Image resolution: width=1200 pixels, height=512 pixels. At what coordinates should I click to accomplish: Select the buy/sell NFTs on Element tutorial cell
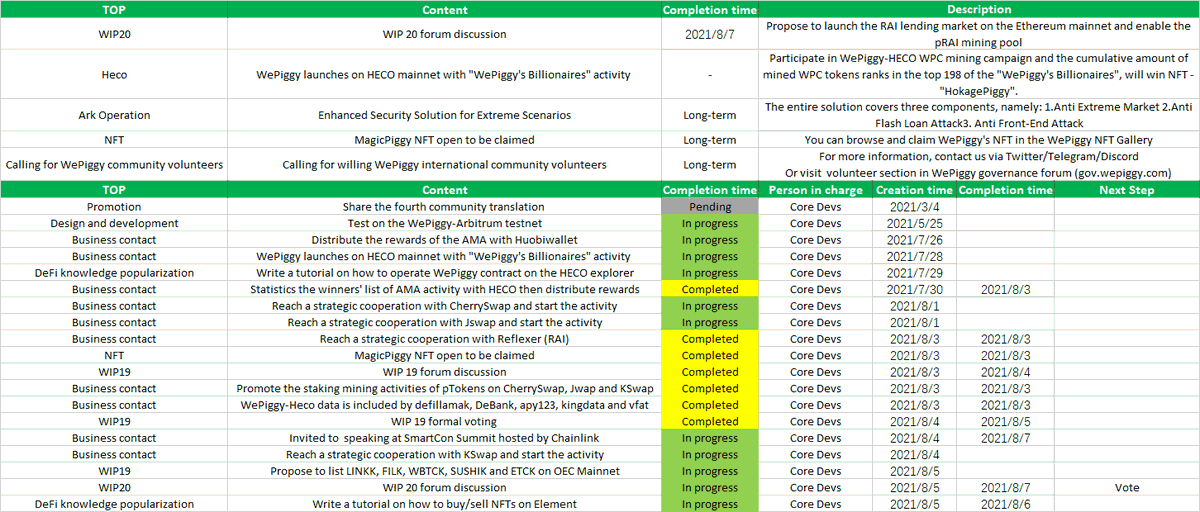pos(445,504)
